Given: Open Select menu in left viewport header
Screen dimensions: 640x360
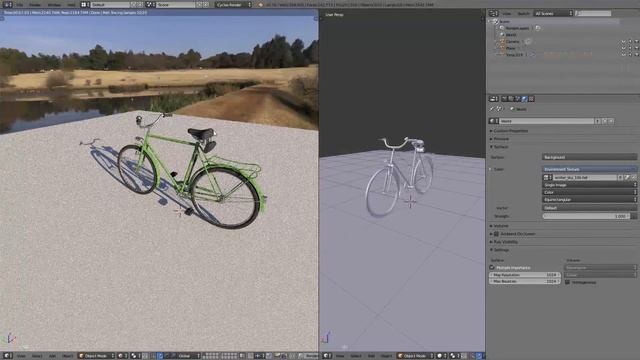Looking at the screenshot, I should coord(37,356).
